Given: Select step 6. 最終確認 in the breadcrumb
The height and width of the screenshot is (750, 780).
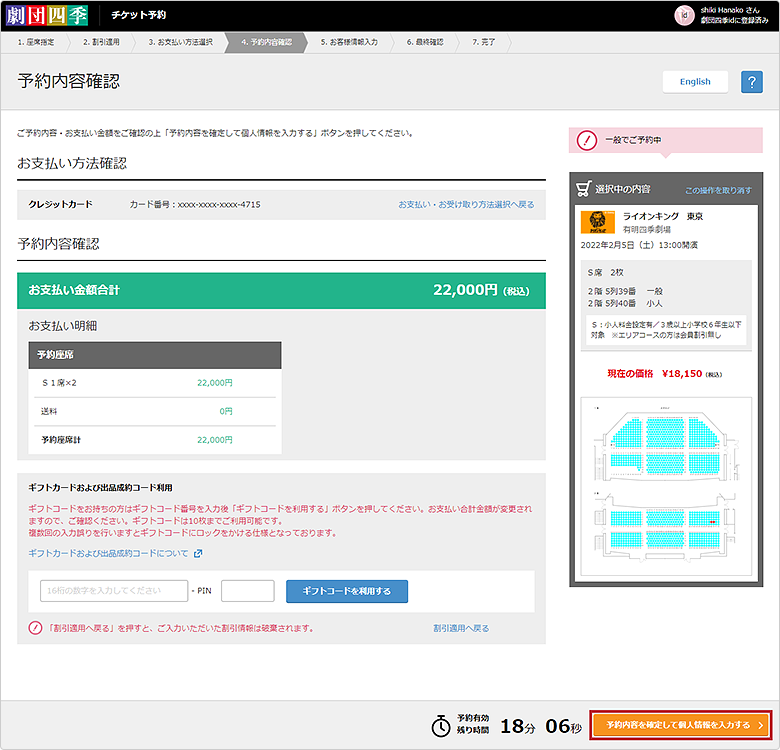Looking at the screenshot, I should (x=425, y=42).
